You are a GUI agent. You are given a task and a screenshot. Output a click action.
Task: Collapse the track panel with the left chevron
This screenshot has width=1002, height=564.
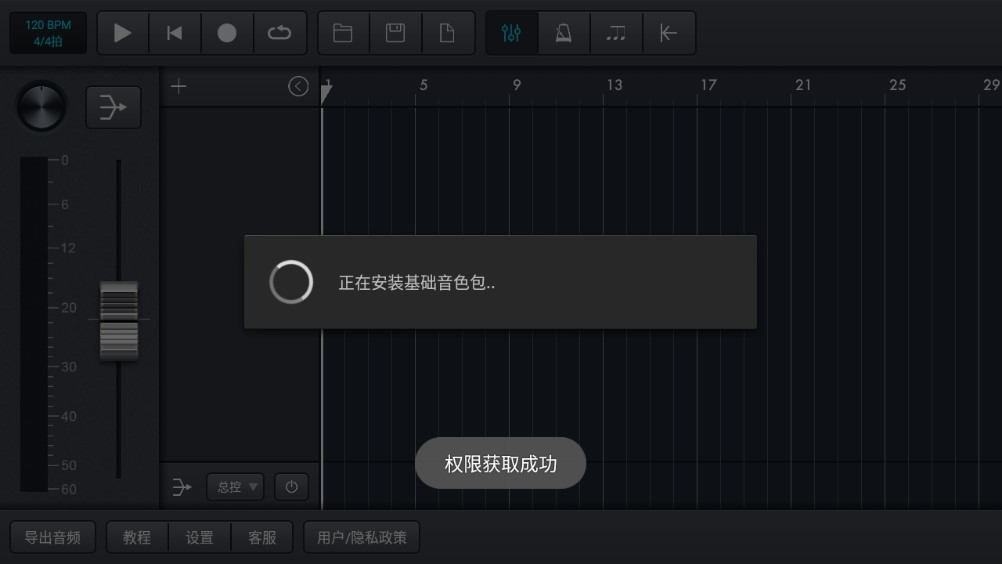tap(298, 86)
